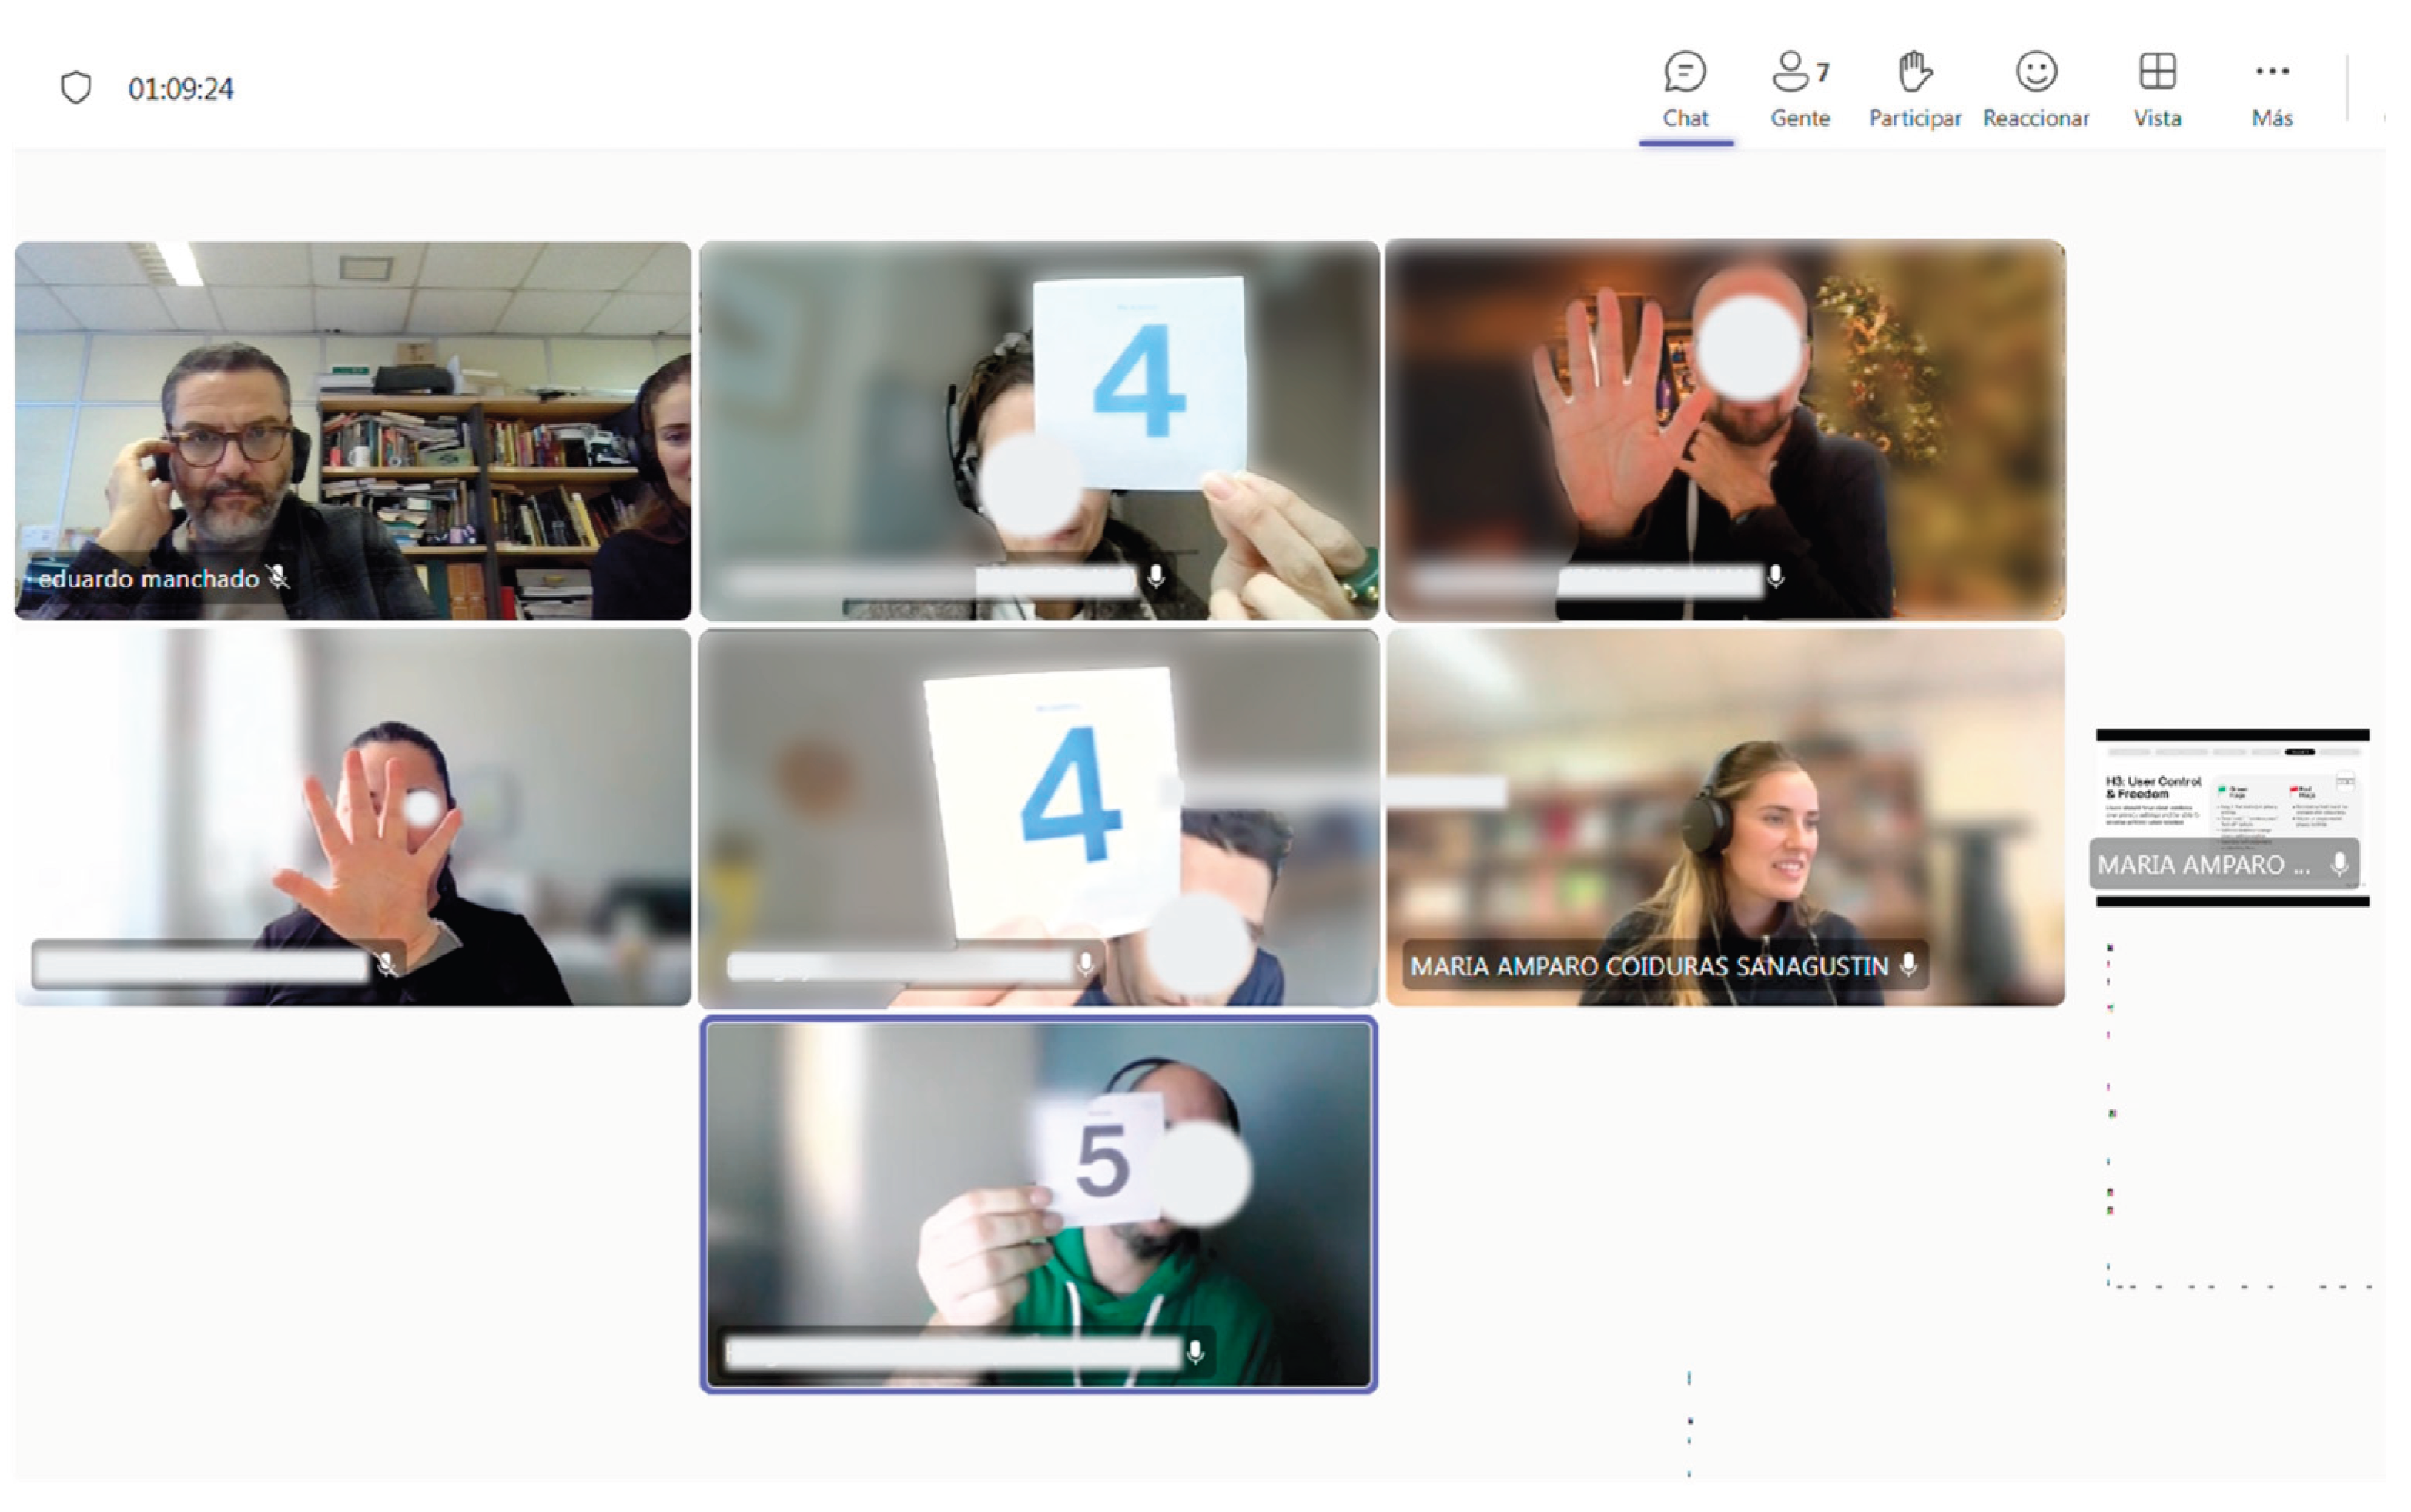Raise hand with Participar button
Image resolution: width=2411 pixels, height=1512 pixels.
point(1915,90)
